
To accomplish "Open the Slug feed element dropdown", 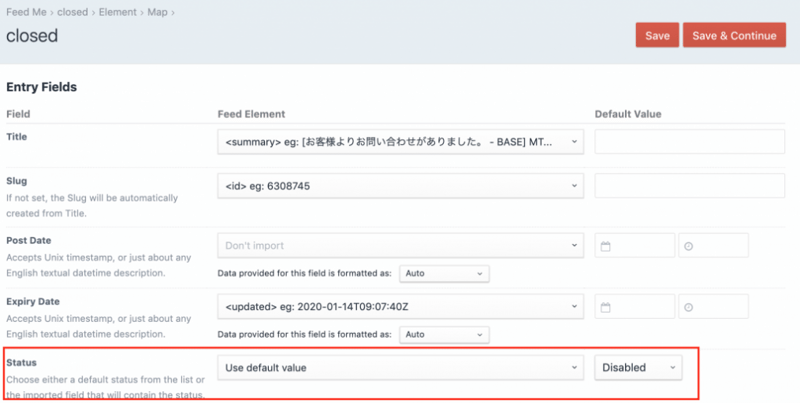I will coord(400,185).
